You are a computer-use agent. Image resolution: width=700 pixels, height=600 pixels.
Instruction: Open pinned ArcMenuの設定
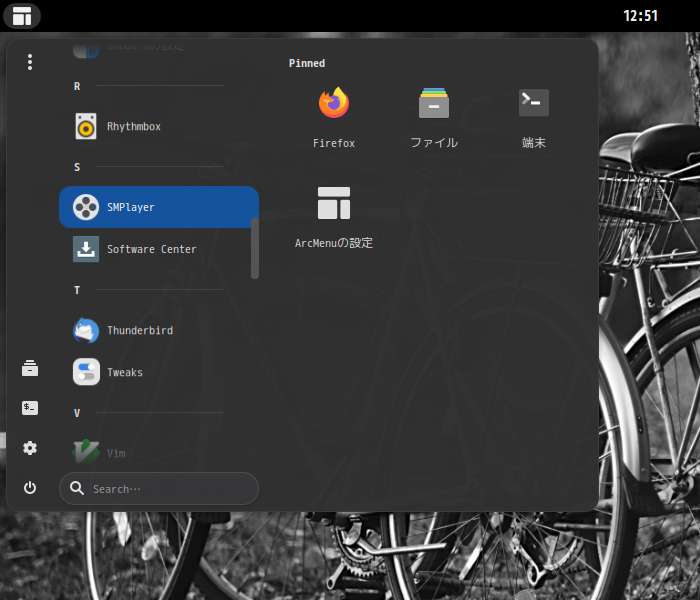pyautogui.click(x=334, y=218)
